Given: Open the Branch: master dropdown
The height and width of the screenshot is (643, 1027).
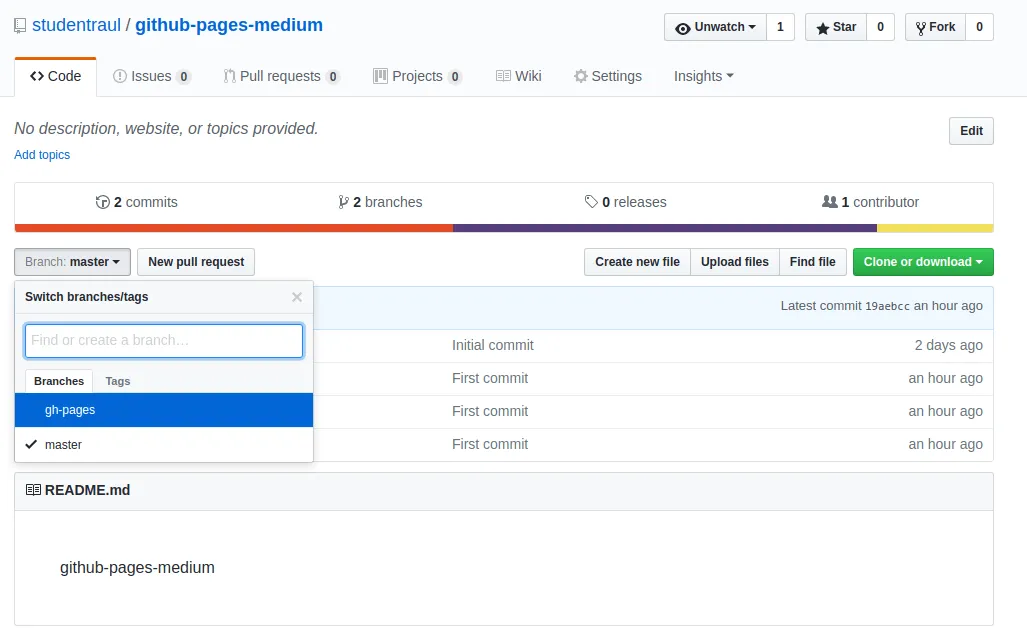Looking at the screenshot, I should coord(73,262).
